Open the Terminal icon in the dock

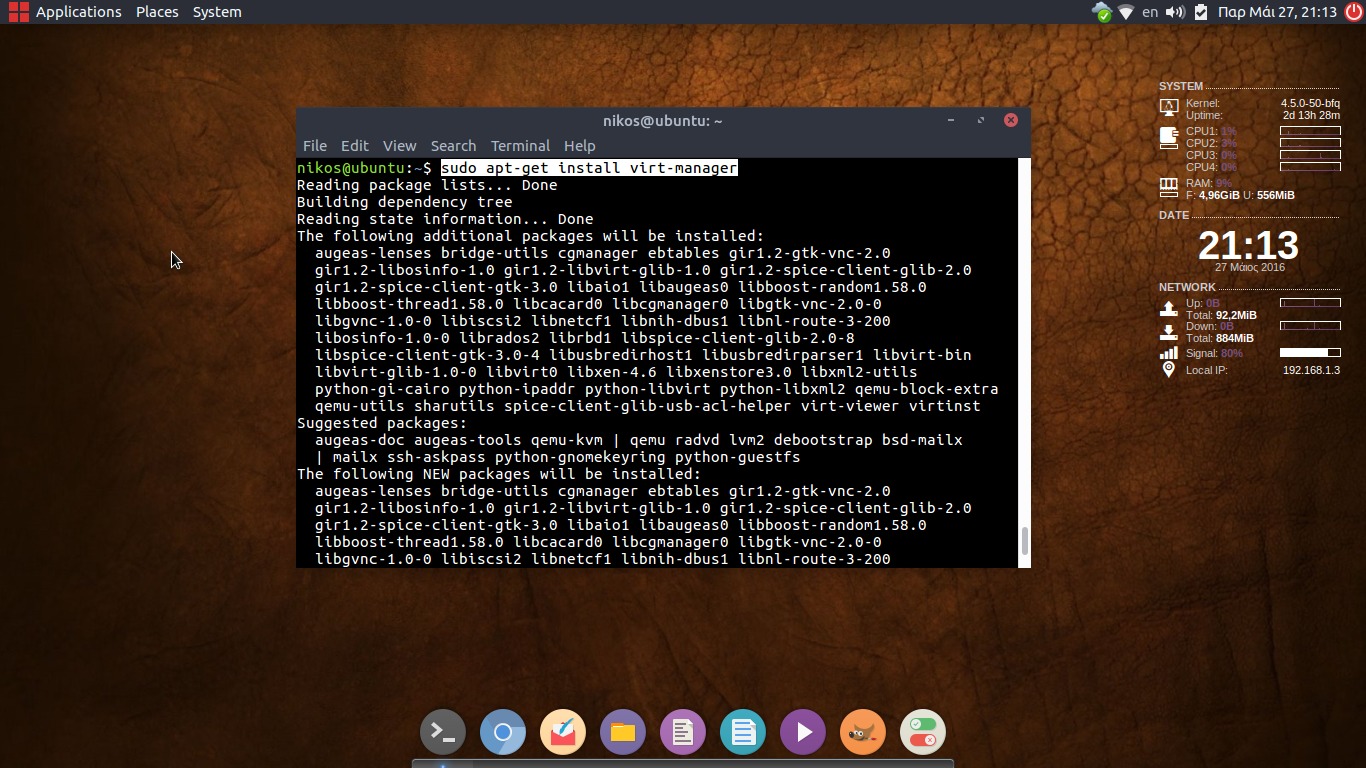tap(443, 732)
